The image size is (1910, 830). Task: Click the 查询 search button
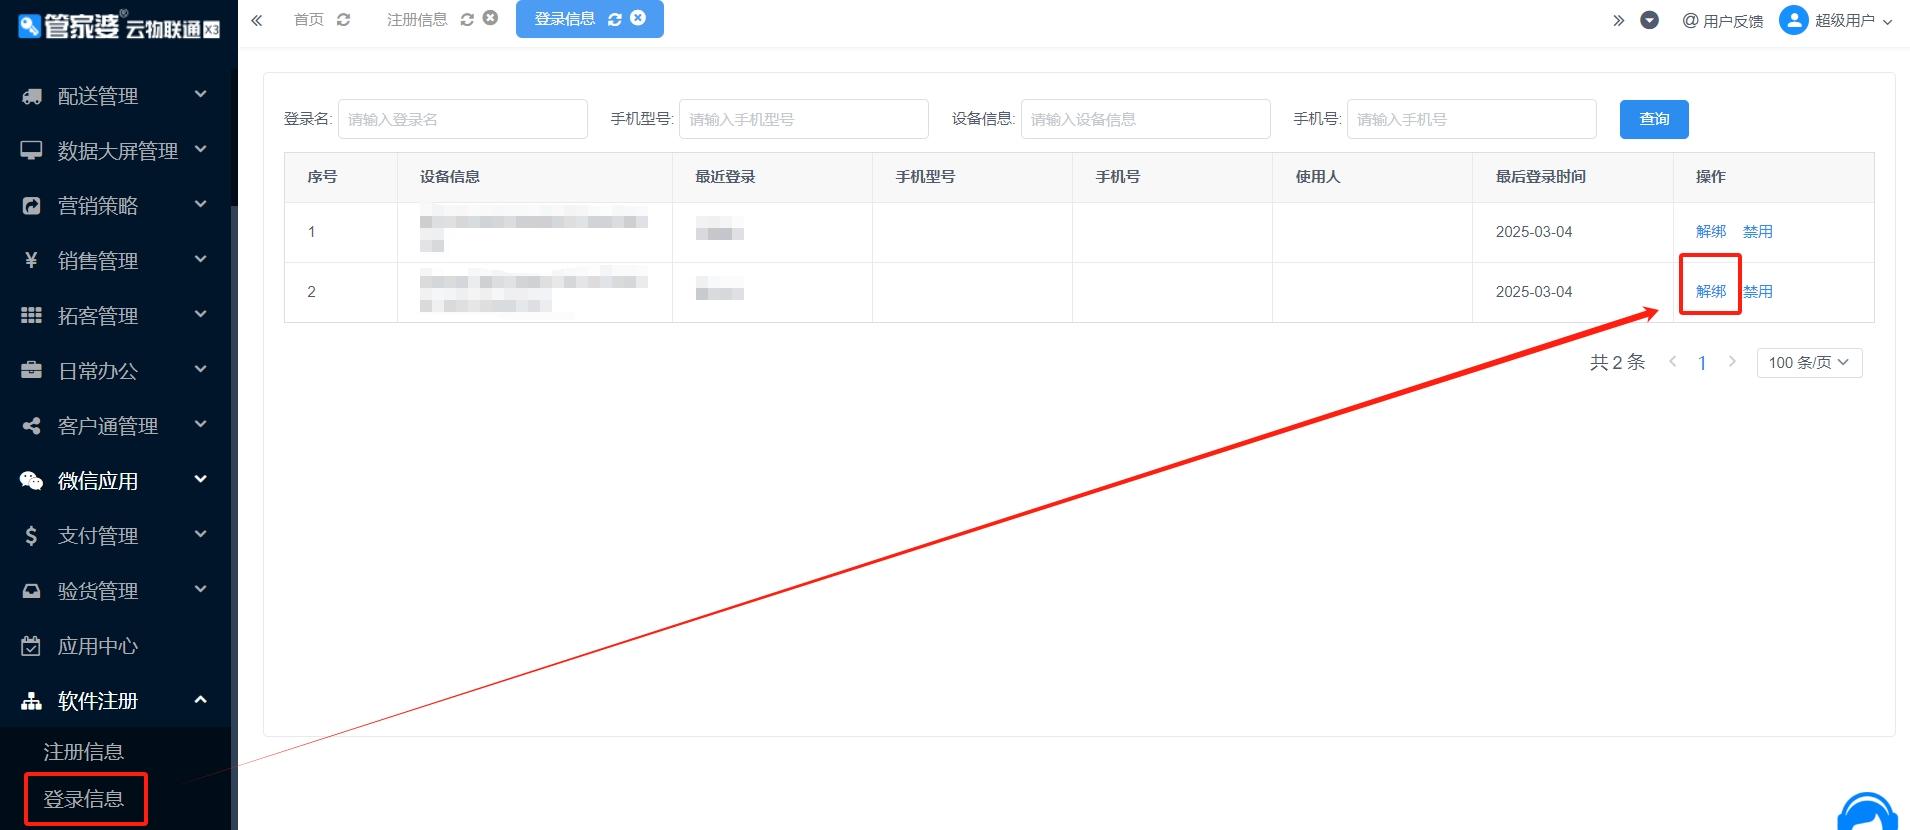tap(1654, 119)
